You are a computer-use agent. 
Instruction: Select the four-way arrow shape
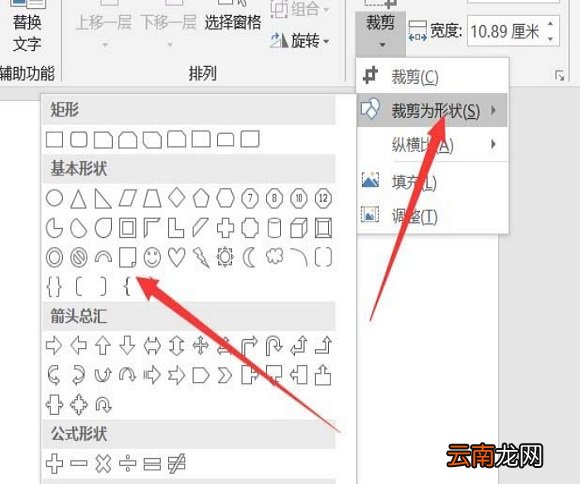pos(201,346)
